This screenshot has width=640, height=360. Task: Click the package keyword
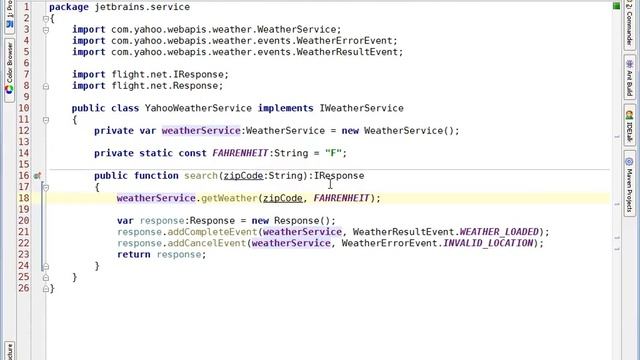[x=69, y=7]
